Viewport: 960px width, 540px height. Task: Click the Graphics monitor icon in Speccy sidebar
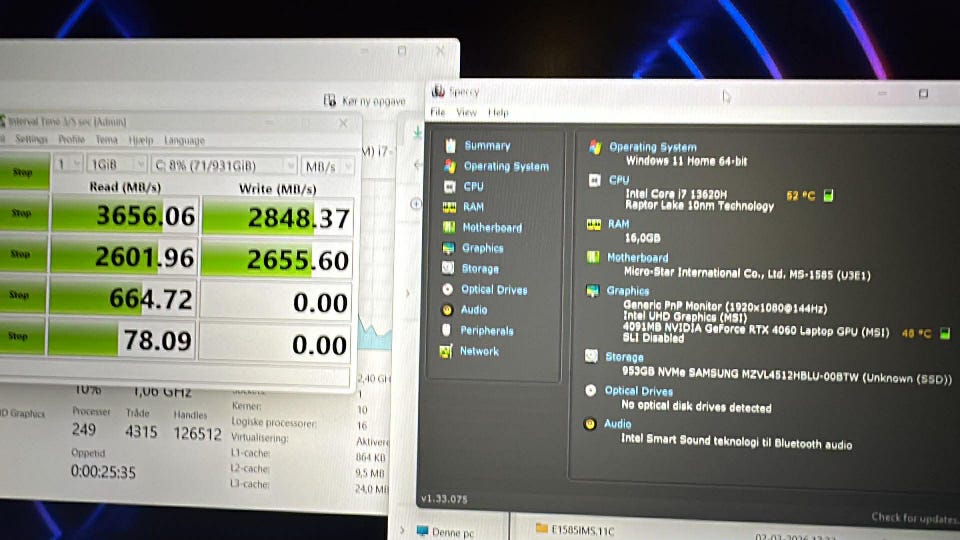click(449, 248)
